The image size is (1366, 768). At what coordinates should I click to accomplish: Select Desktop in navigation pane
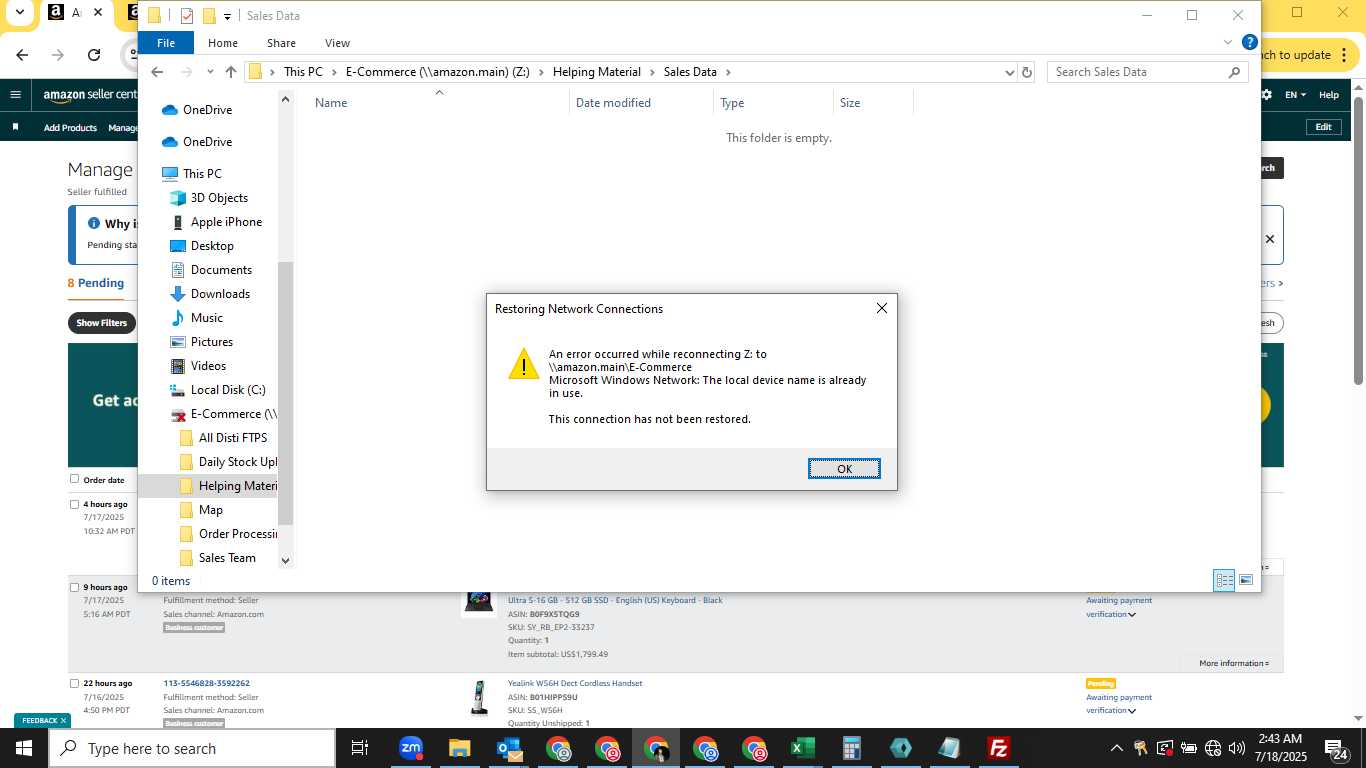(x=212, y=246)
